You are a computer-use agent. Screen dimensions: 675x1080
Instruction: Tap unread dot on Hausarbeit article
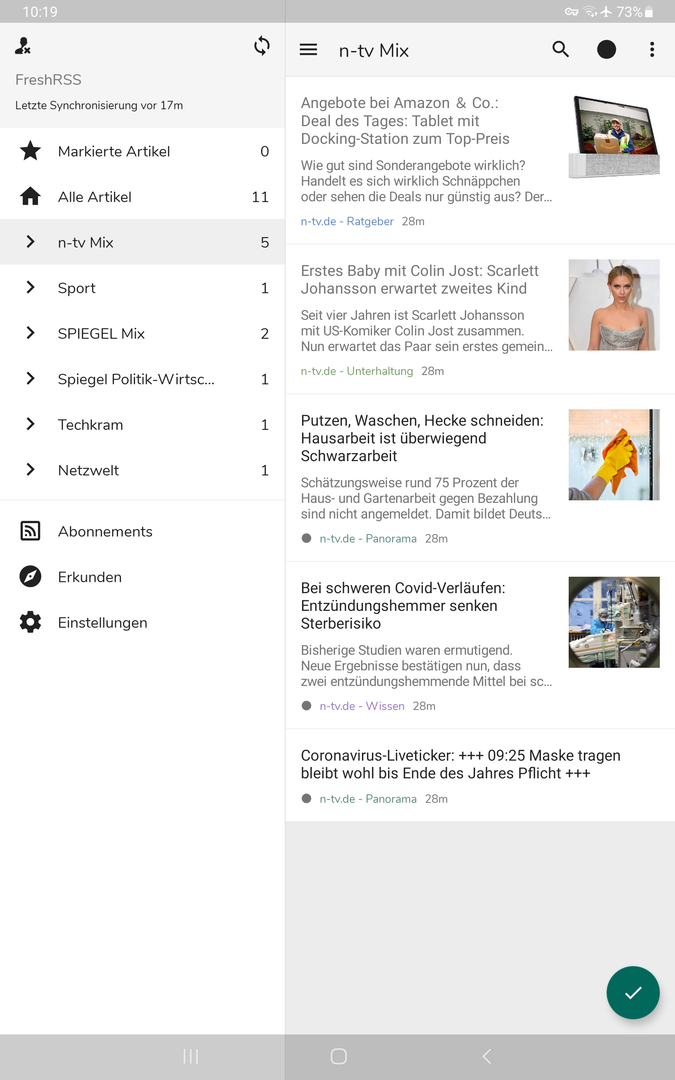point(307,538)
